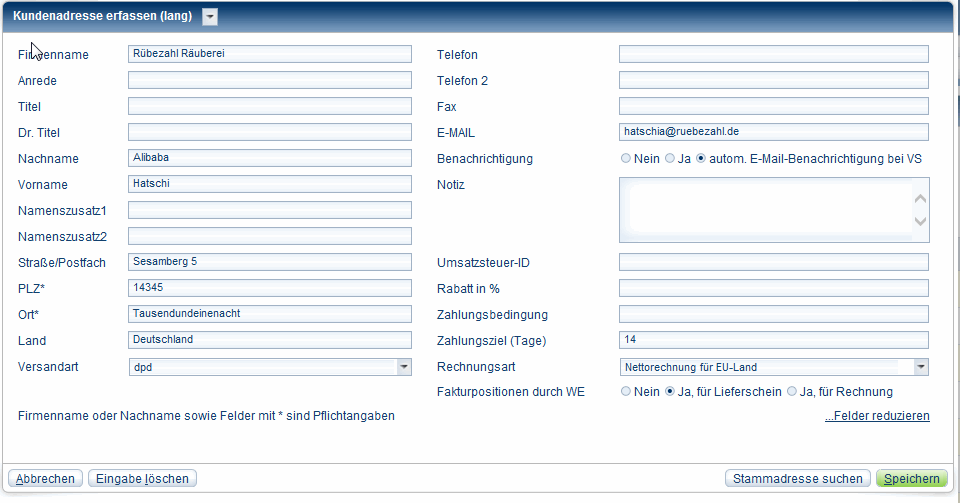Choose autom. E-Mail-Benachrichtigung bei VS option
Screen dimensions: 960x503
(x=701, y=159)
